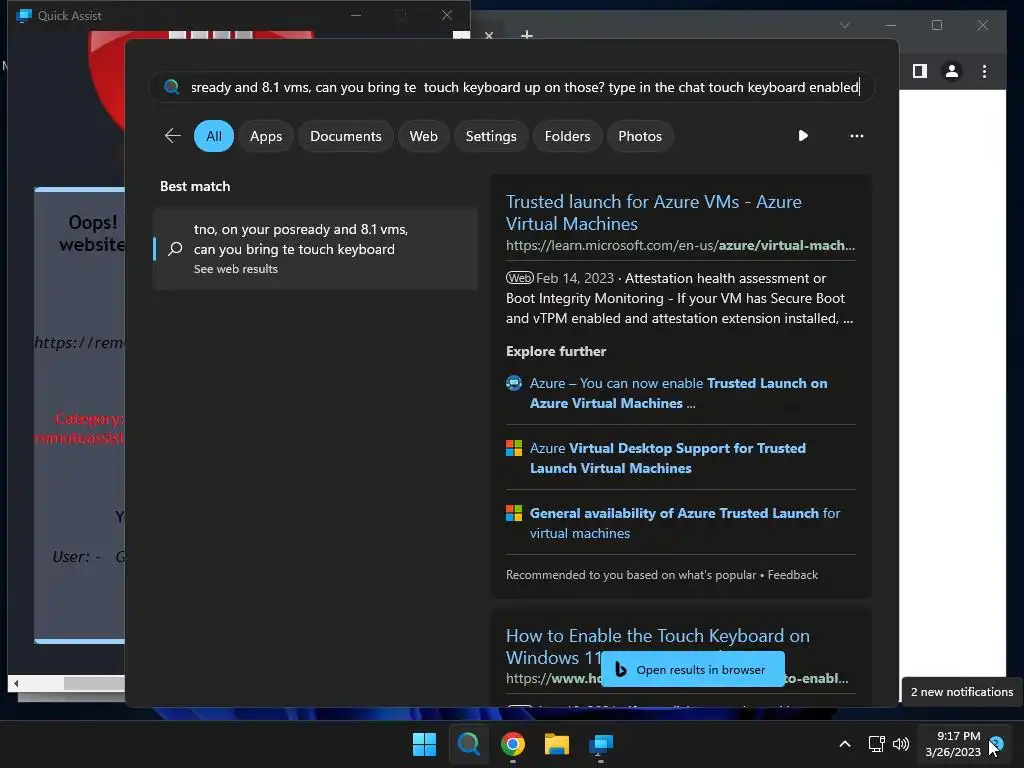Open Chrome three-dot menu

click(x=984, y=71)
